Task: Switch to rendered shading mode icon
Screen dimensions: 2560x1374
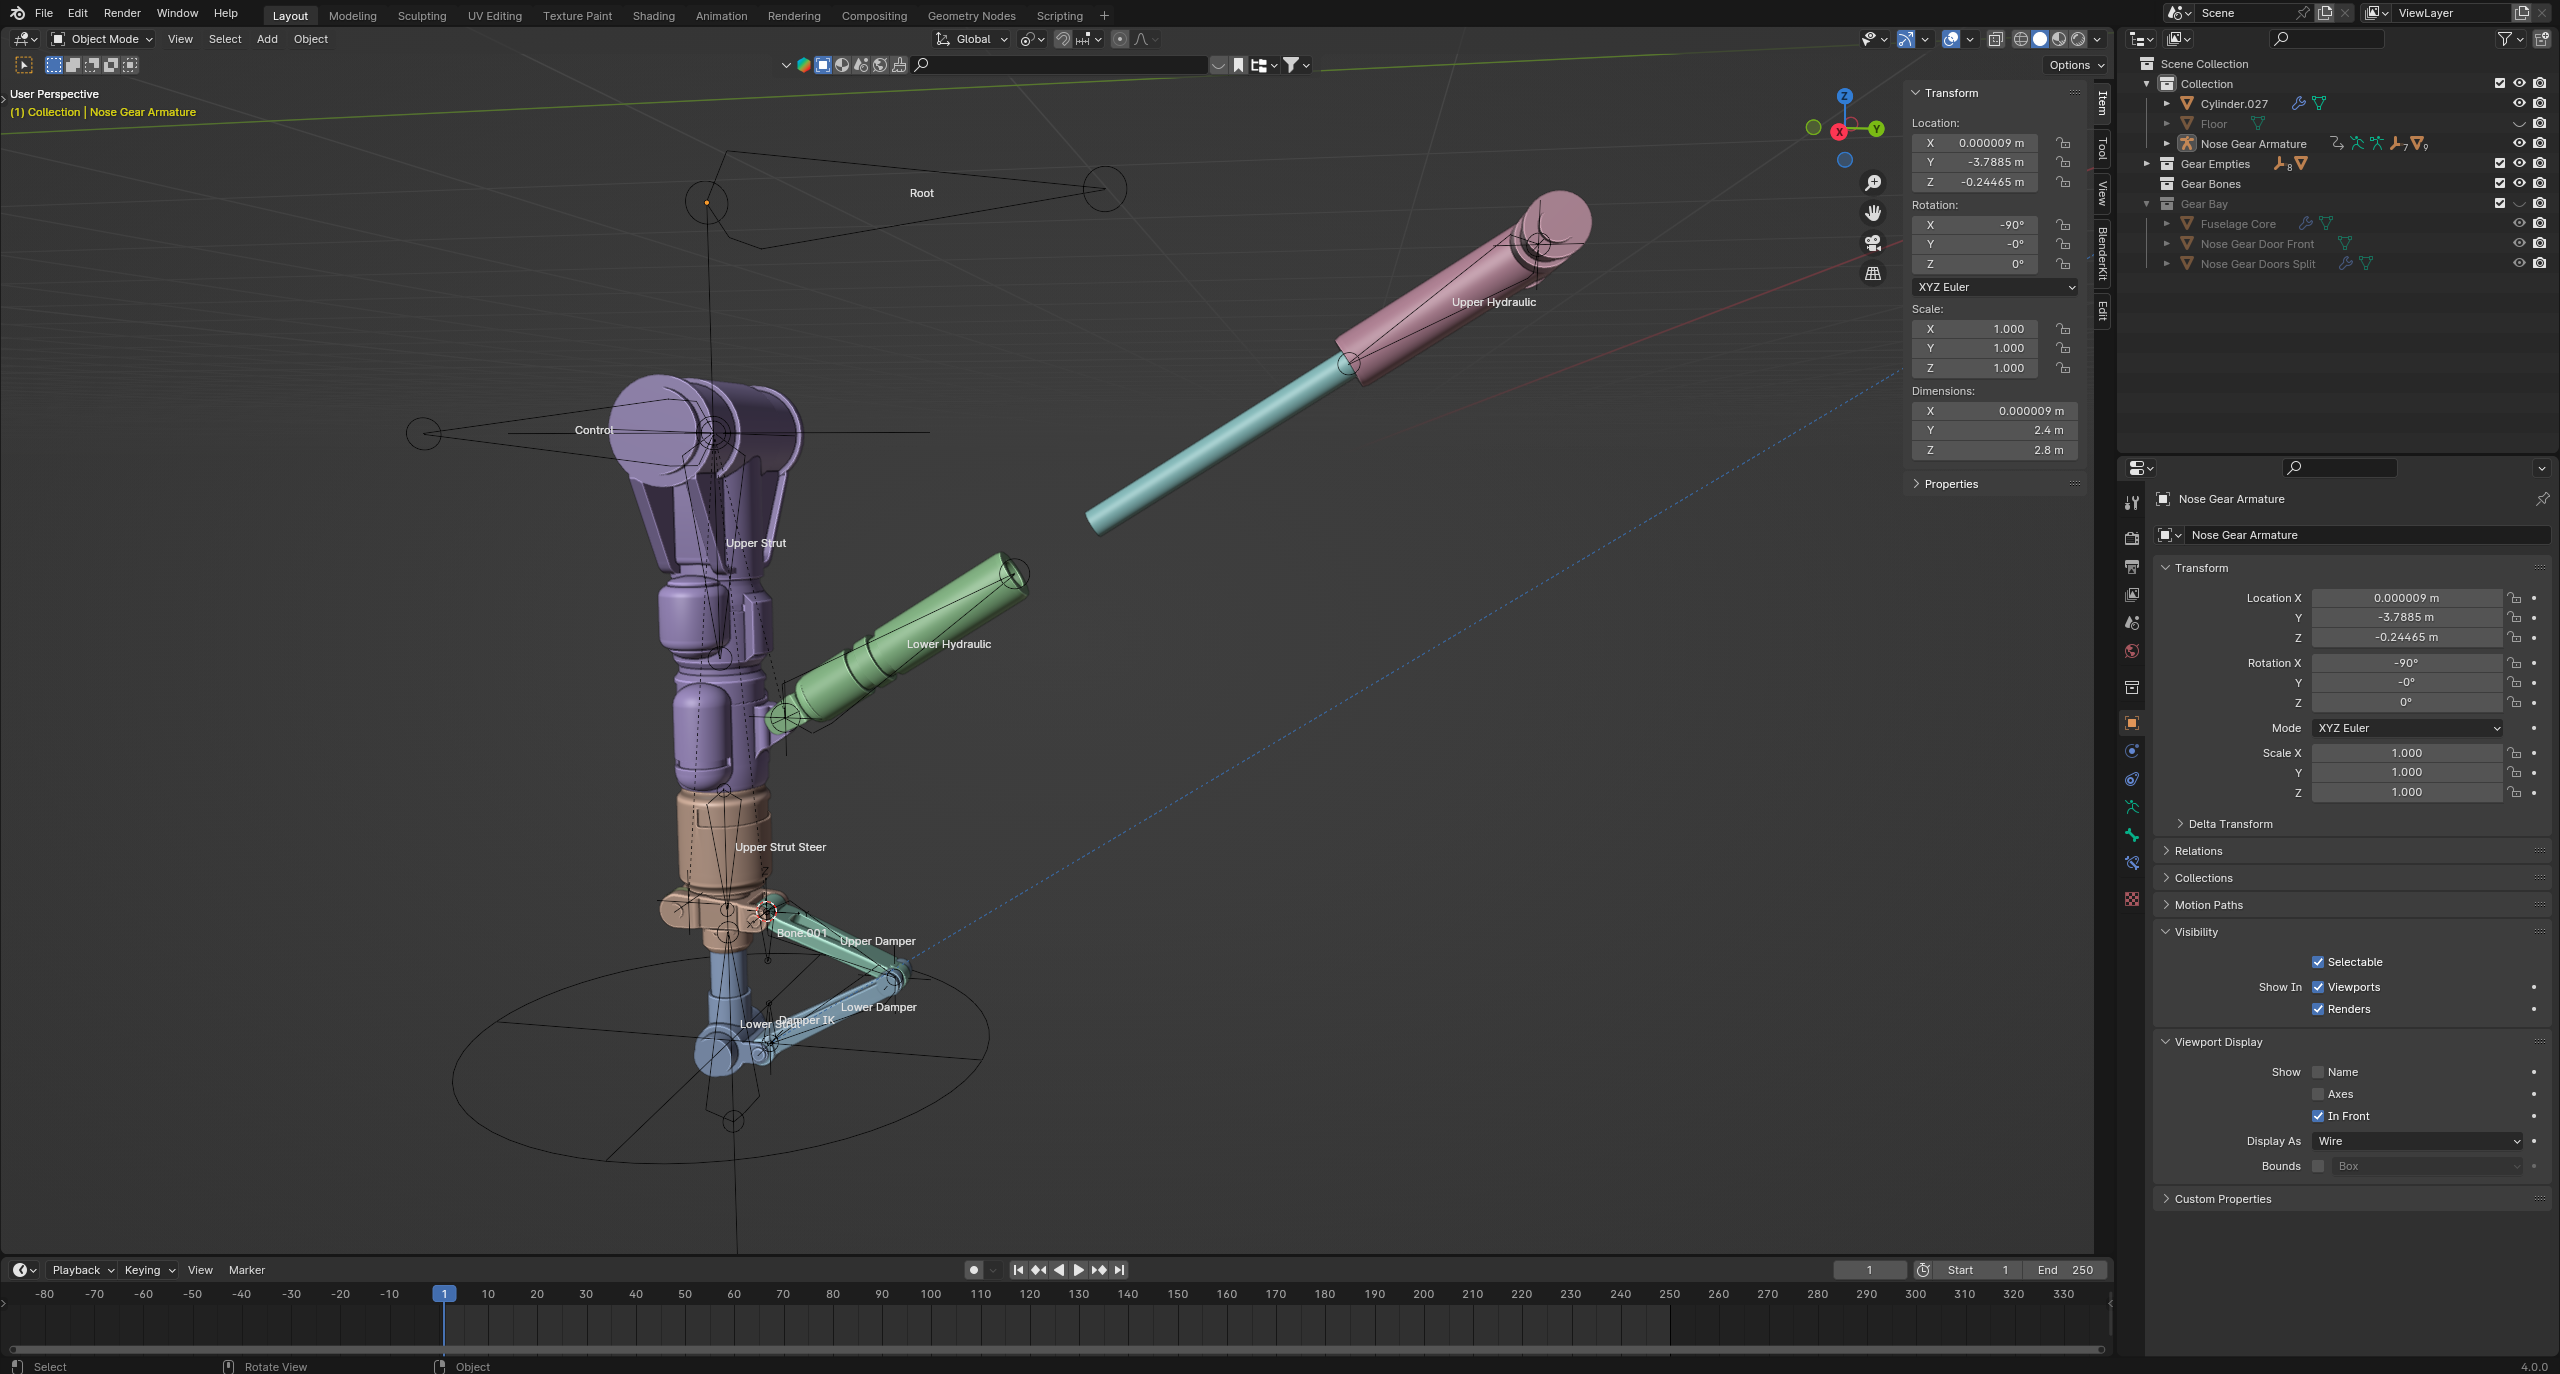Action: point(2078,39)
